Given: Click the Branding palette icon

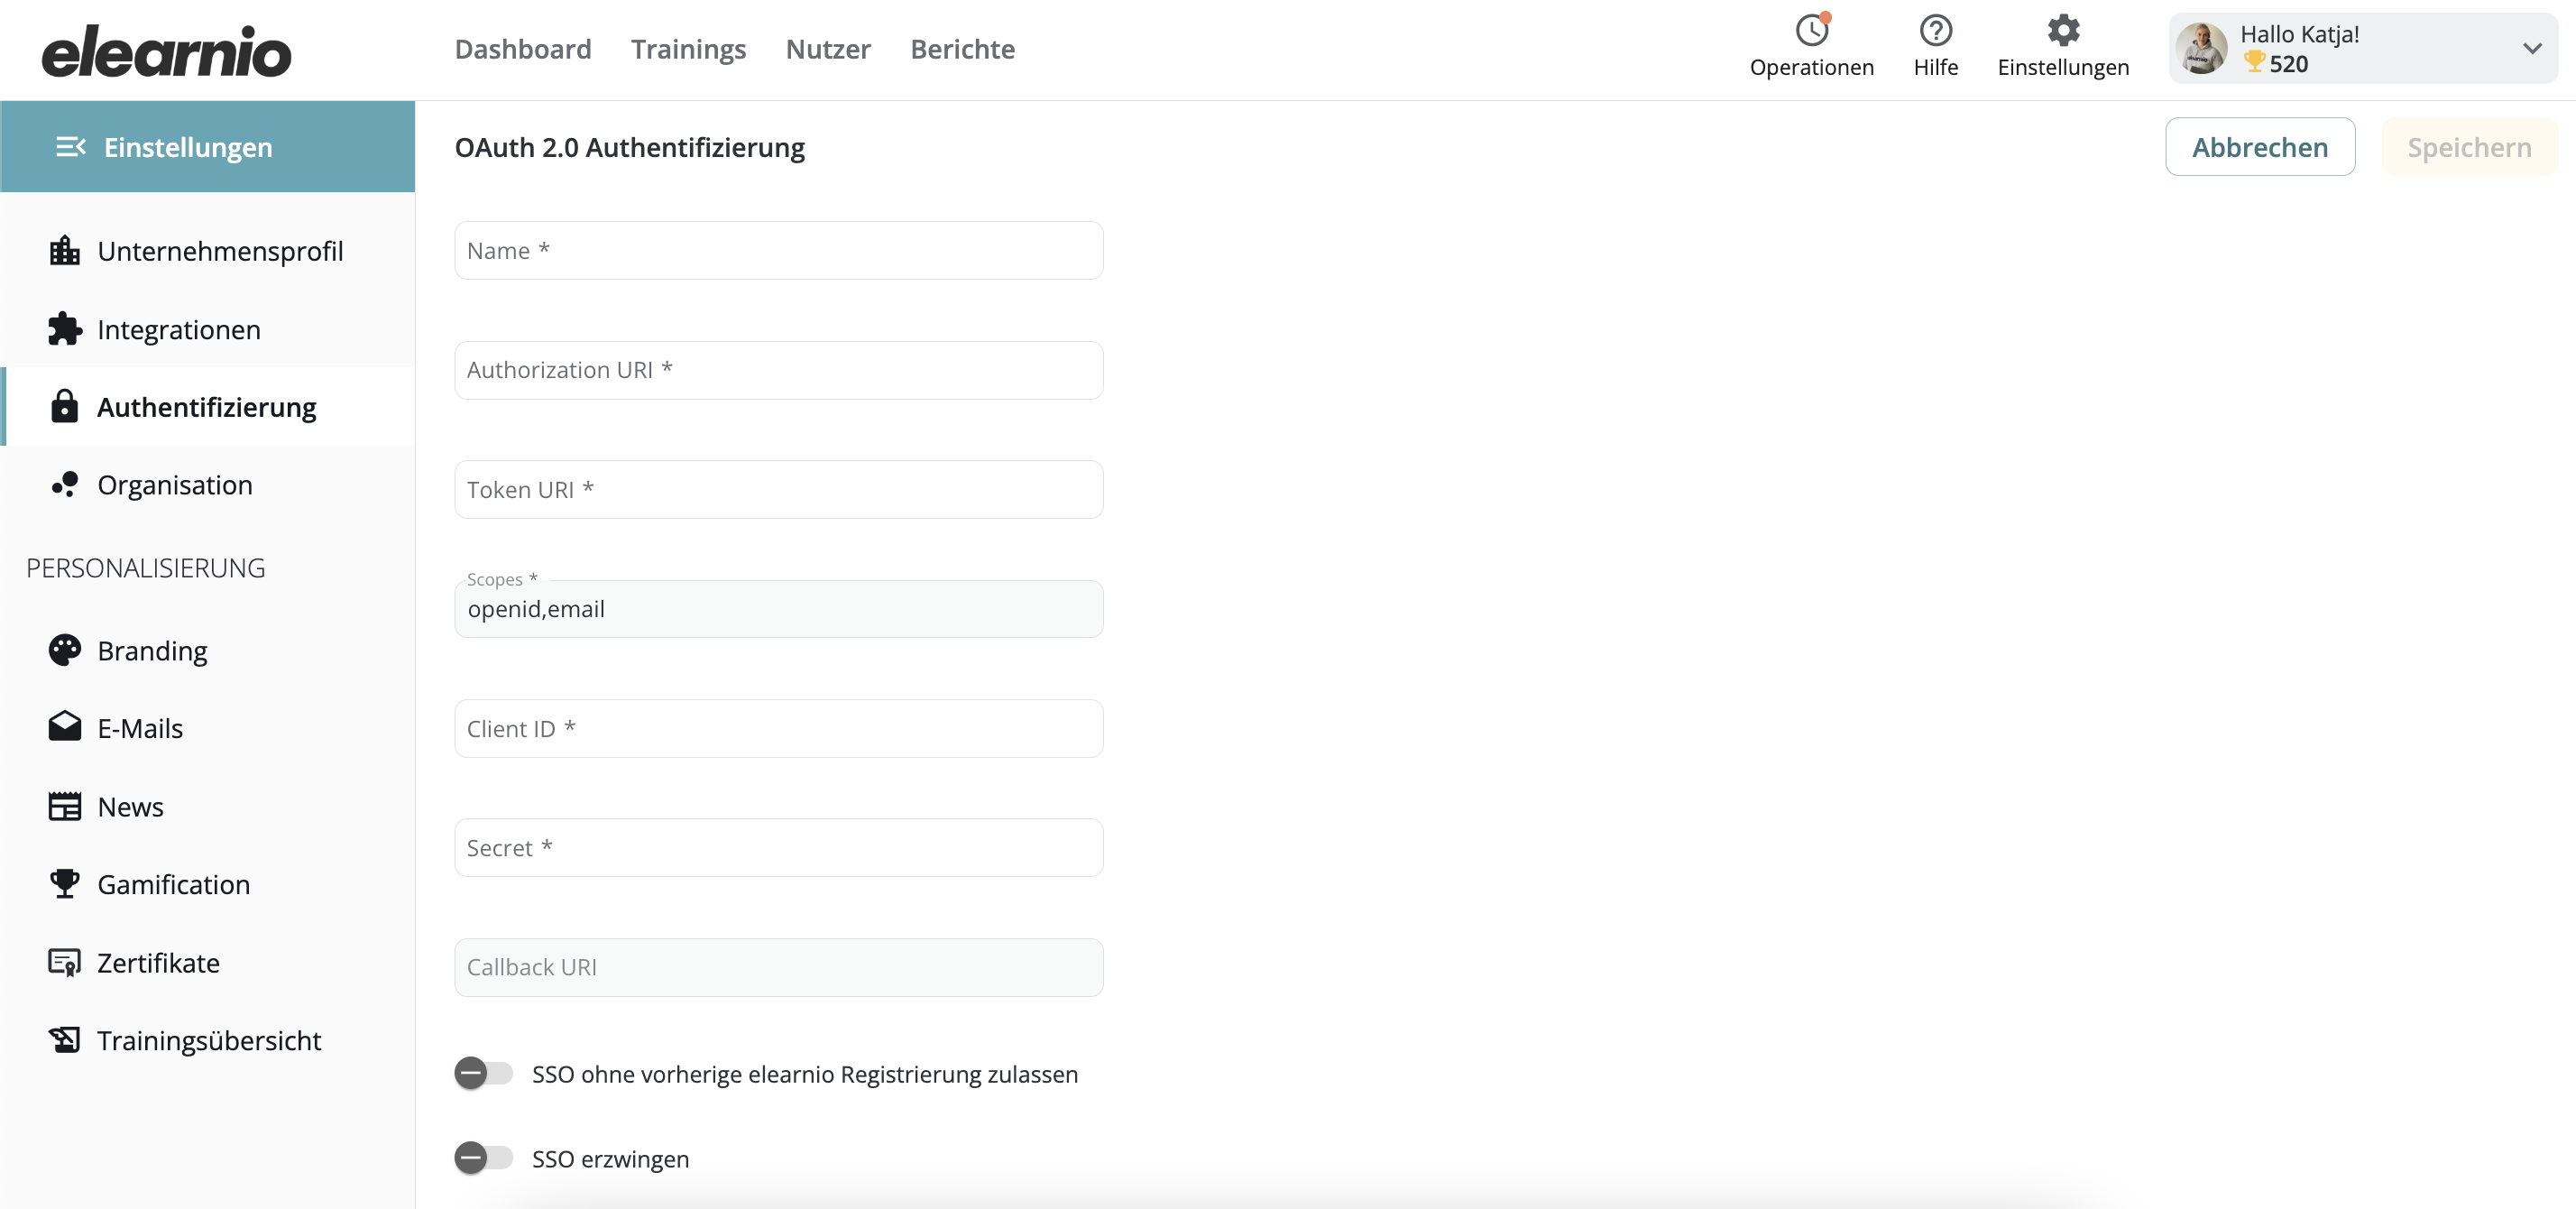Looking at the screenshot, I should click(65, 651).
